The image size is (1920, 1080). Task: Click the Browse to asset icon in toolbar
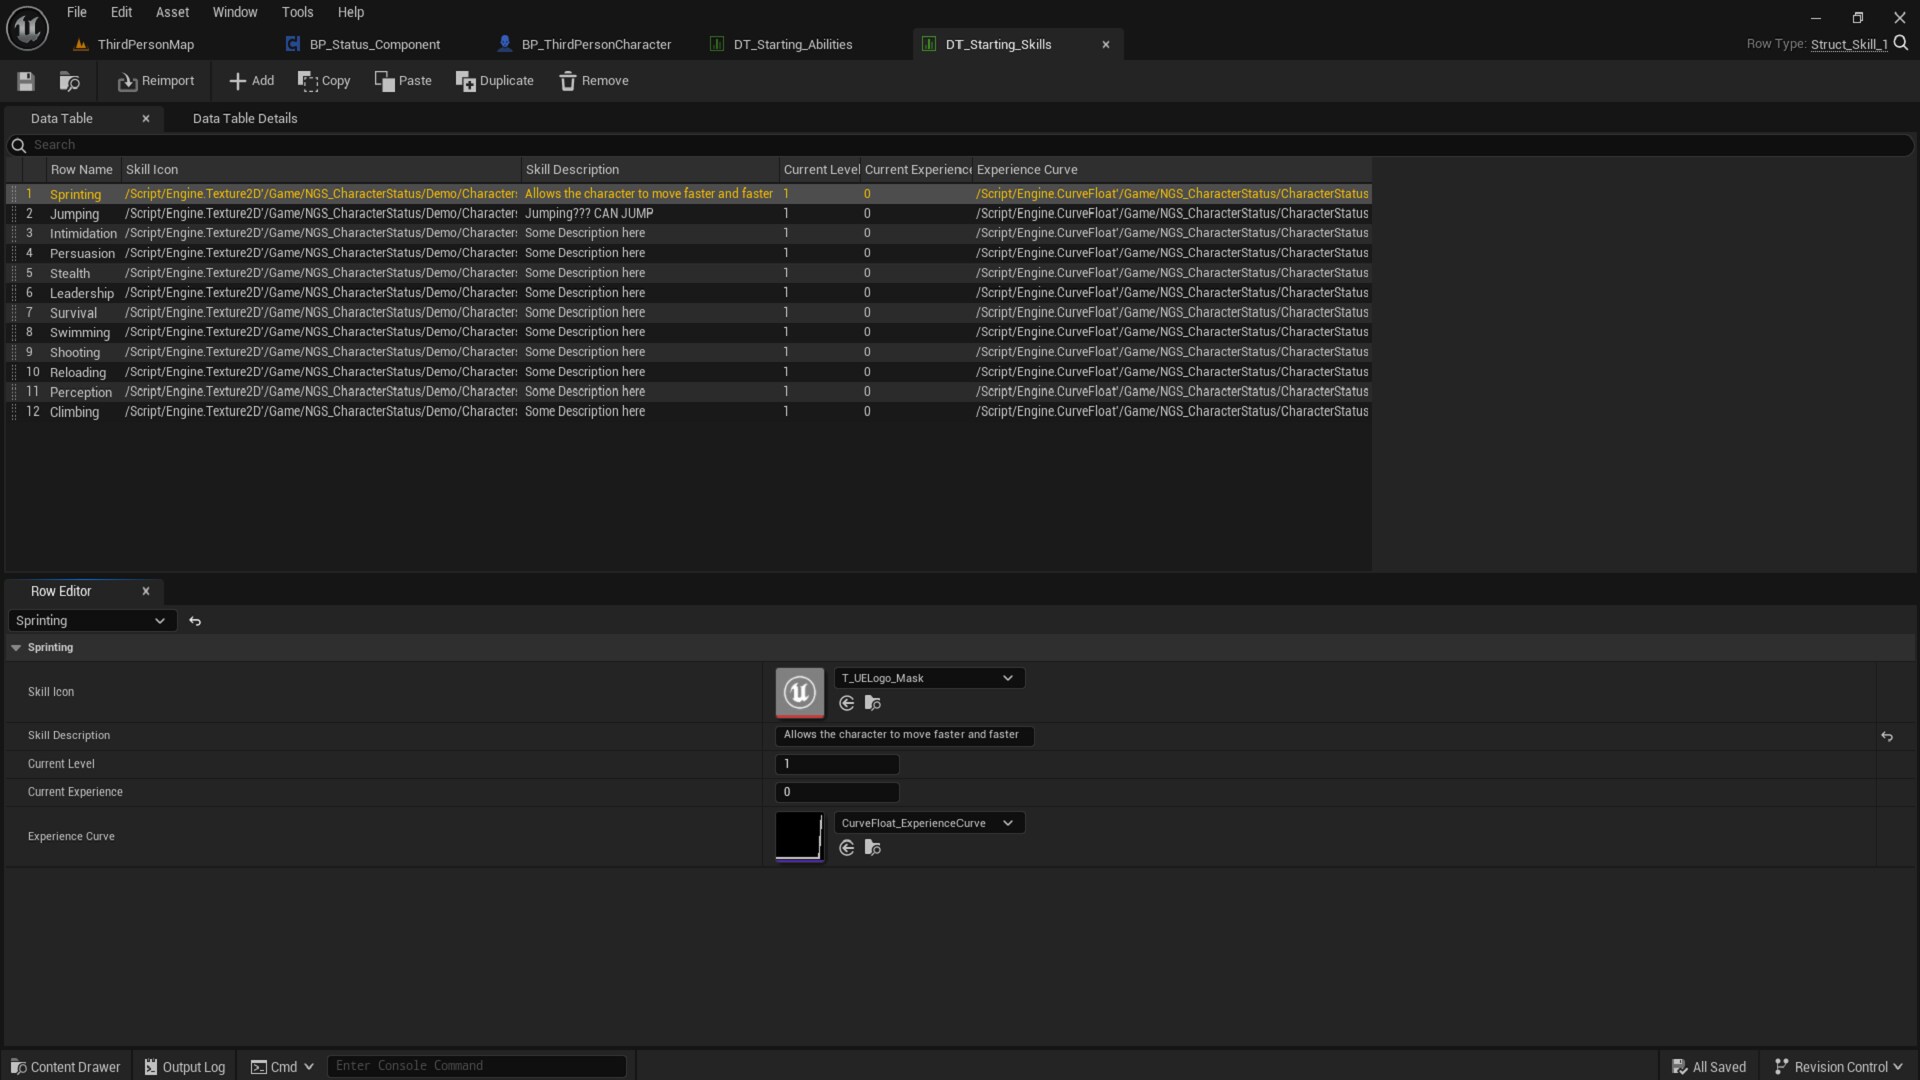pos(69,81)
